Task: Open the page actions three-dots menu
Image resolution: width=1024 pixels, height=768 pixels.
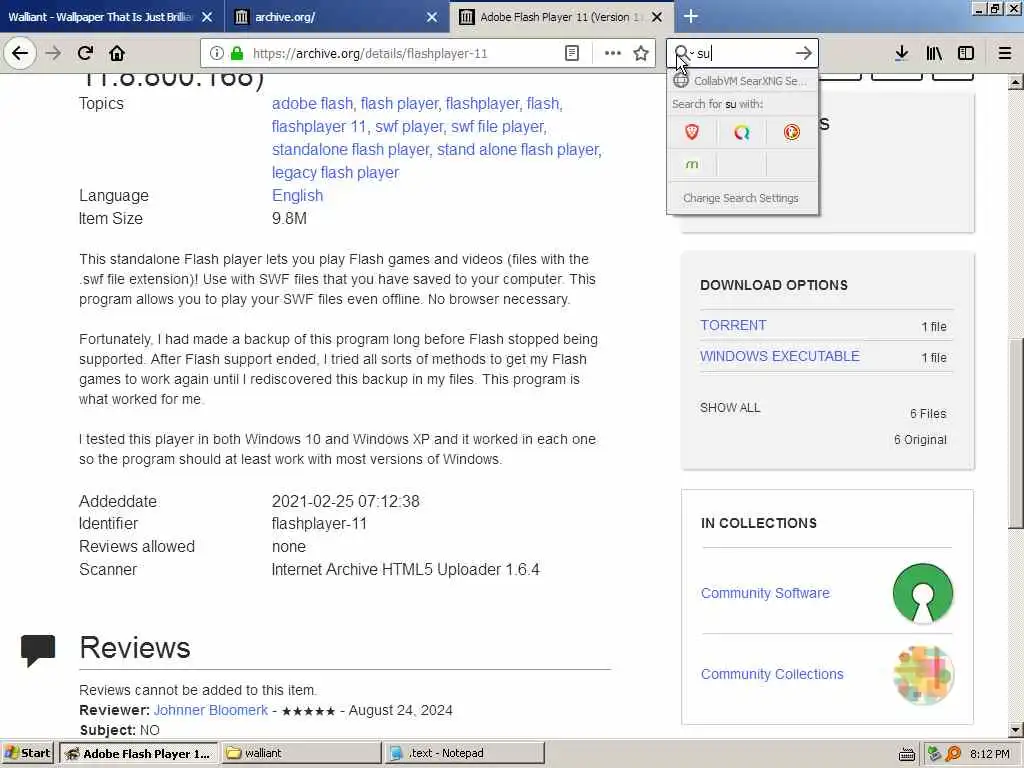Action: (x=612, y=53)
